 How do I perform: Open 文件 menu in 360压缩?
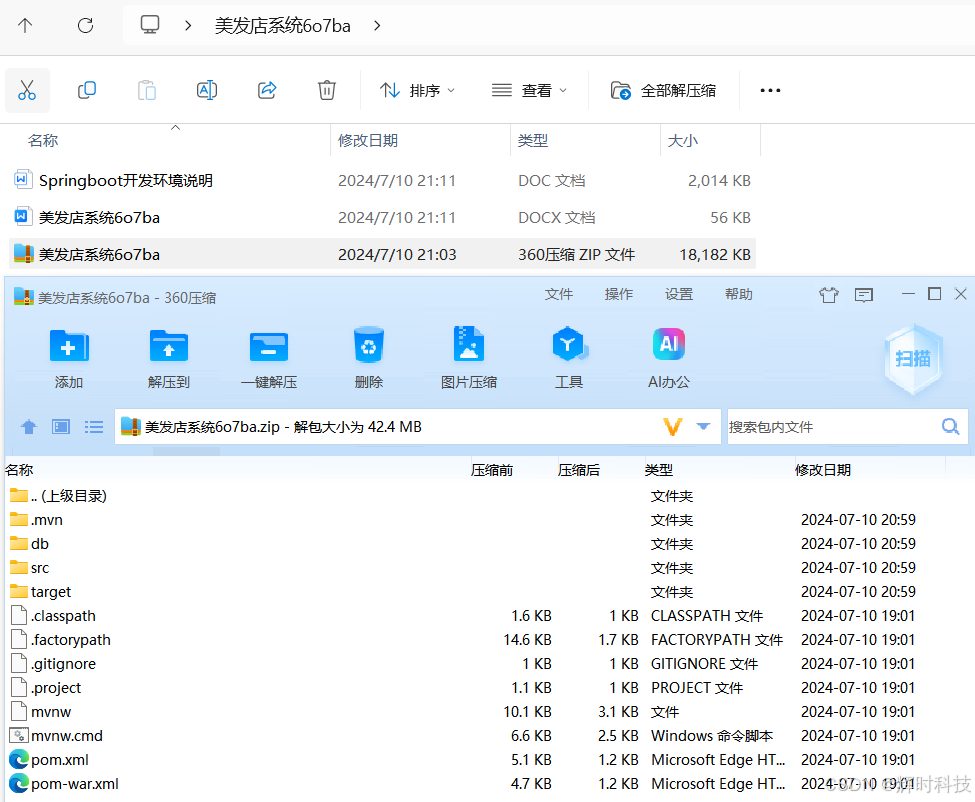click(x=558, y=294)
